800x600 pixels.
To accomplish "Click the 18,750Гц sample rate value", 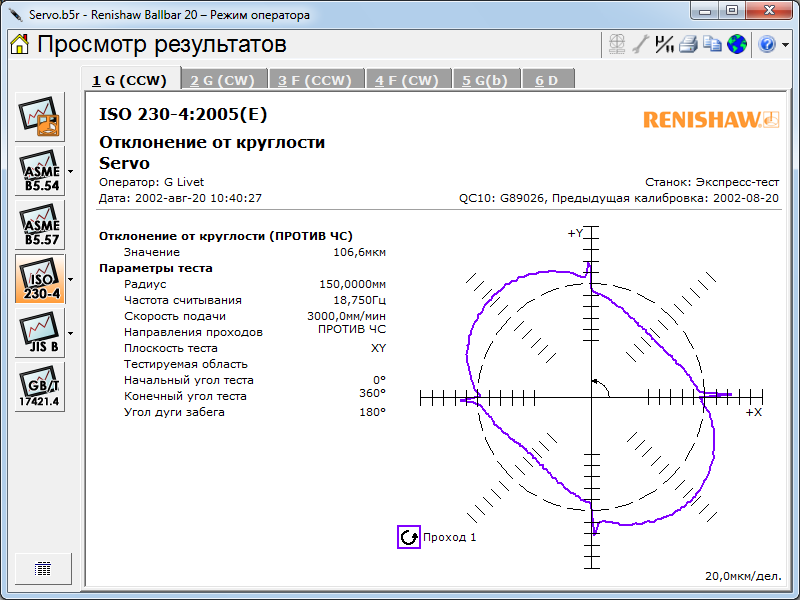I will (x=360, y=300).
